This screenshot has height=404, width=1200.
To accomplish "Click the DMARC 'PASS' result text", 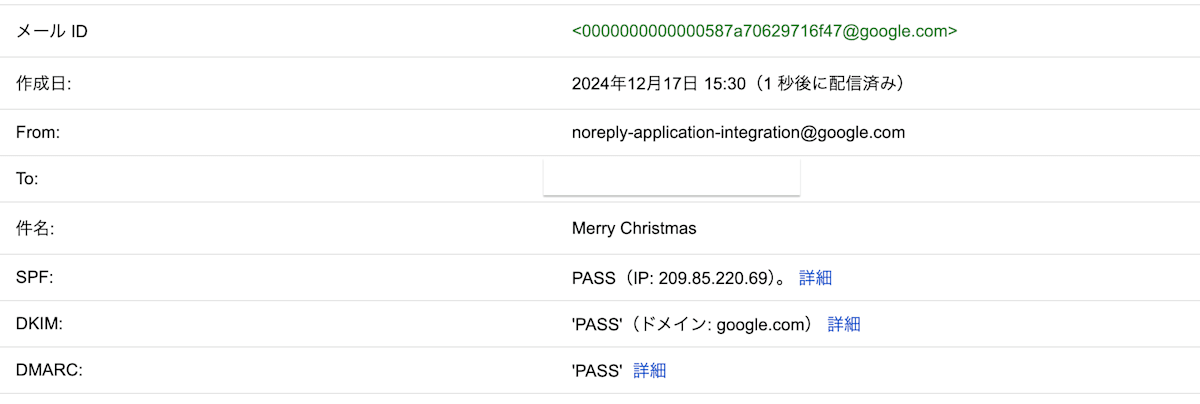I will 597,371.
